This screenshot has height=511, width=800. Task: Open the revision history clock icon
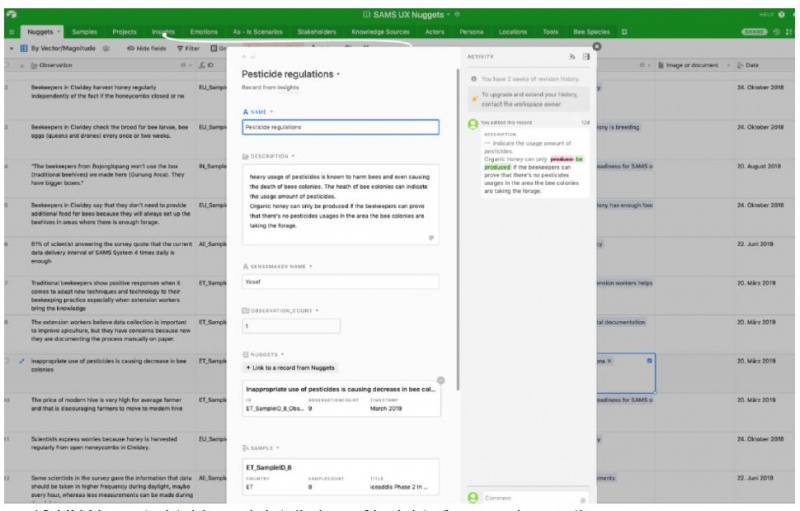point(777,32)
